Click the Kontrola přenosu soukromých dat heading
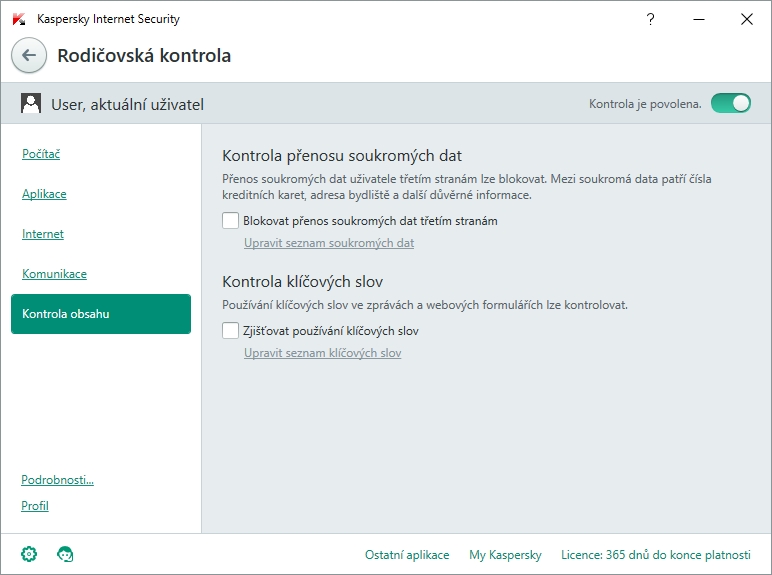The image size is (772, 575). pyautogui.click(x=342, y=156)
